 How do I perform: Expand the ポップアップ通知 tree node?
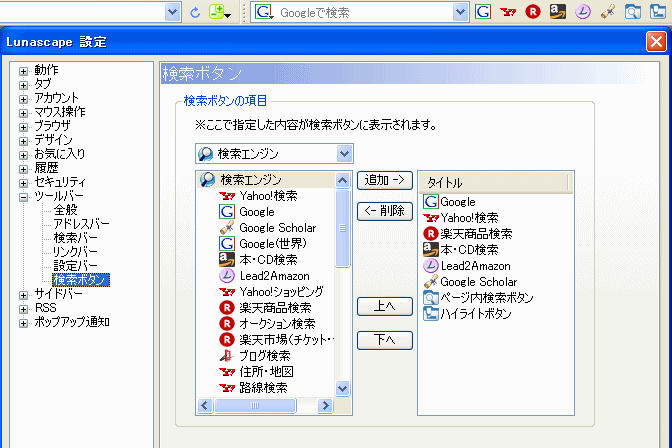(x=24, y=323)
